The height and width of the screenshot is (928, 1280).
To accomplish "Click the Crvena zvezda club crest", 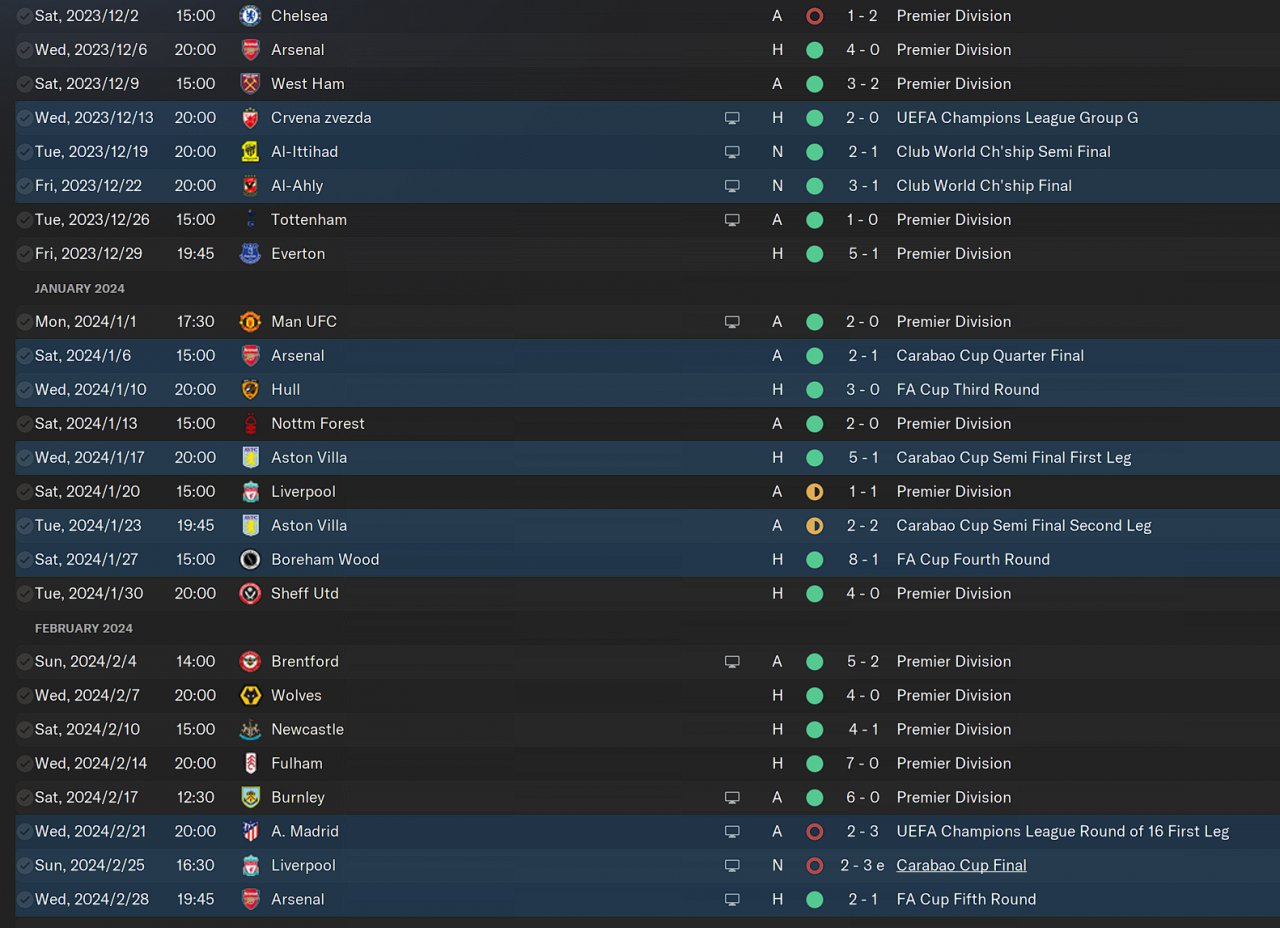I will (250, 118).
